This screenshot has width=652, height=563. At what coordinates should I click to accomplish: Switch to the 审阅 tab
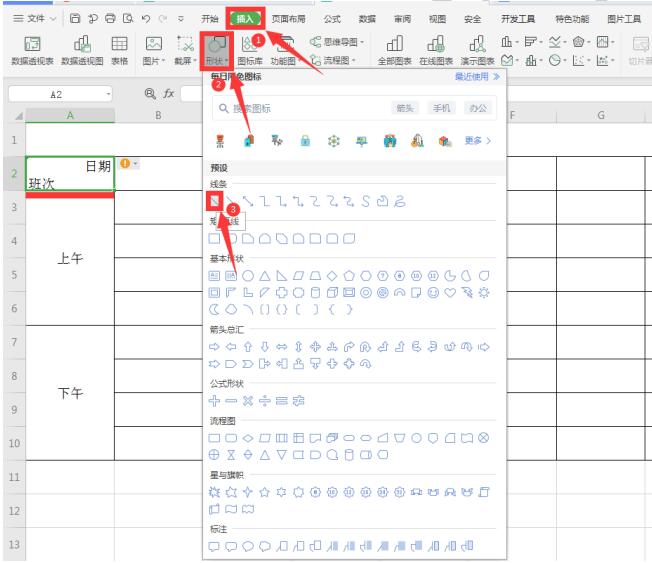(402, 19)
